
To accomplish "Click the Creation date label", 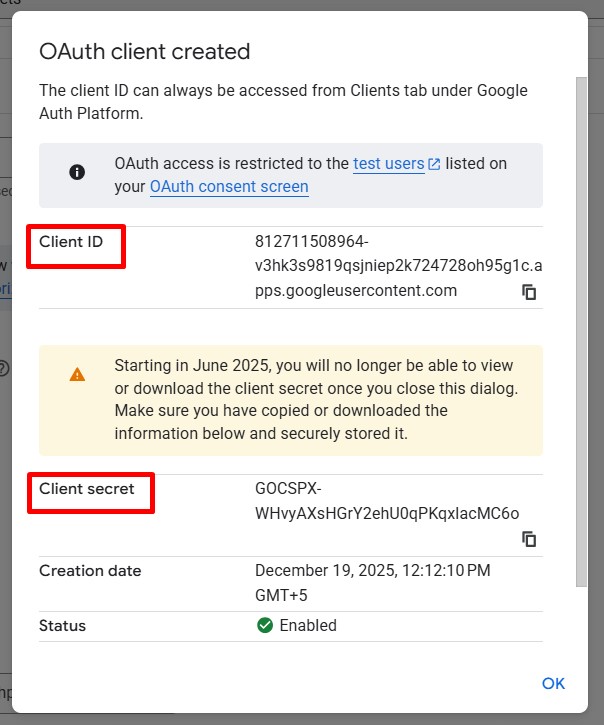I will [x=90, y=571].
